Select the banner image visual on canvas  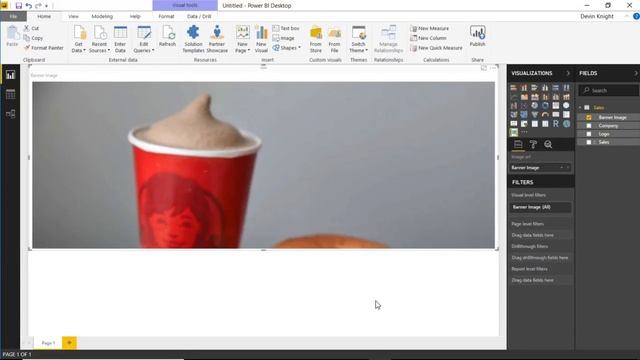click(x=263, y=165)
